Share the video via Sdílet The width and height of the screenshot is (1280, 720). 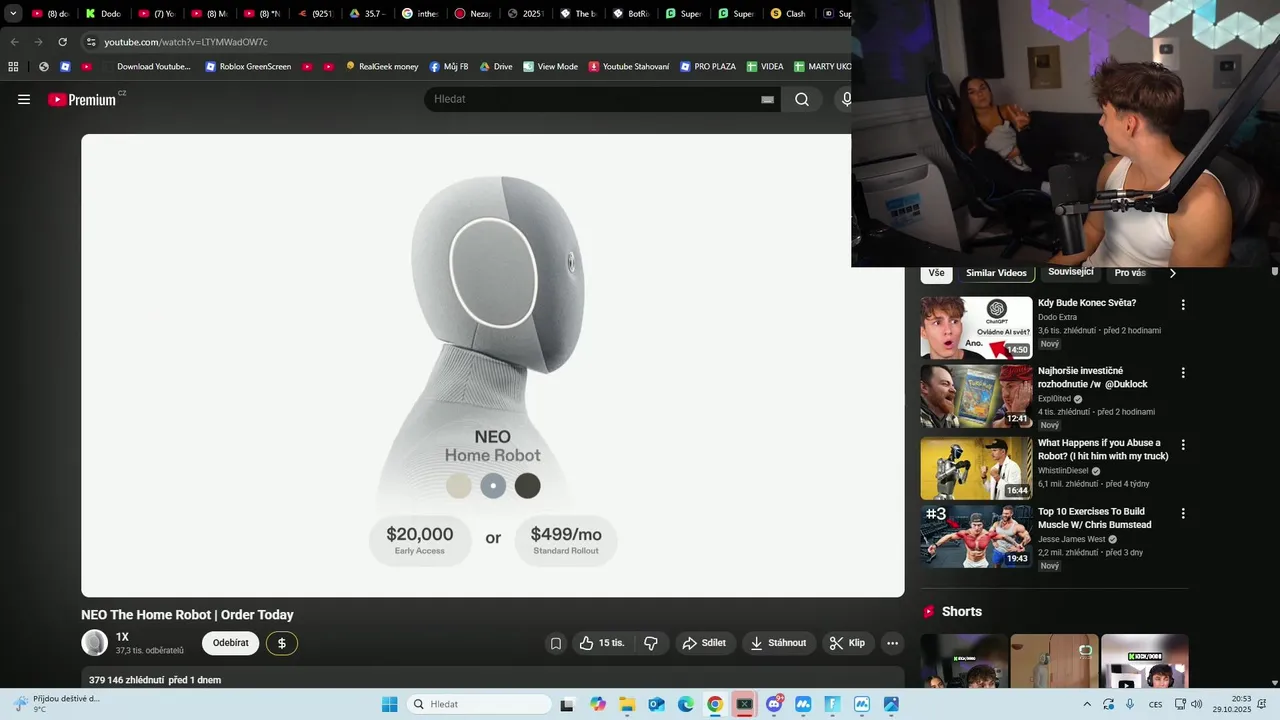705,643
